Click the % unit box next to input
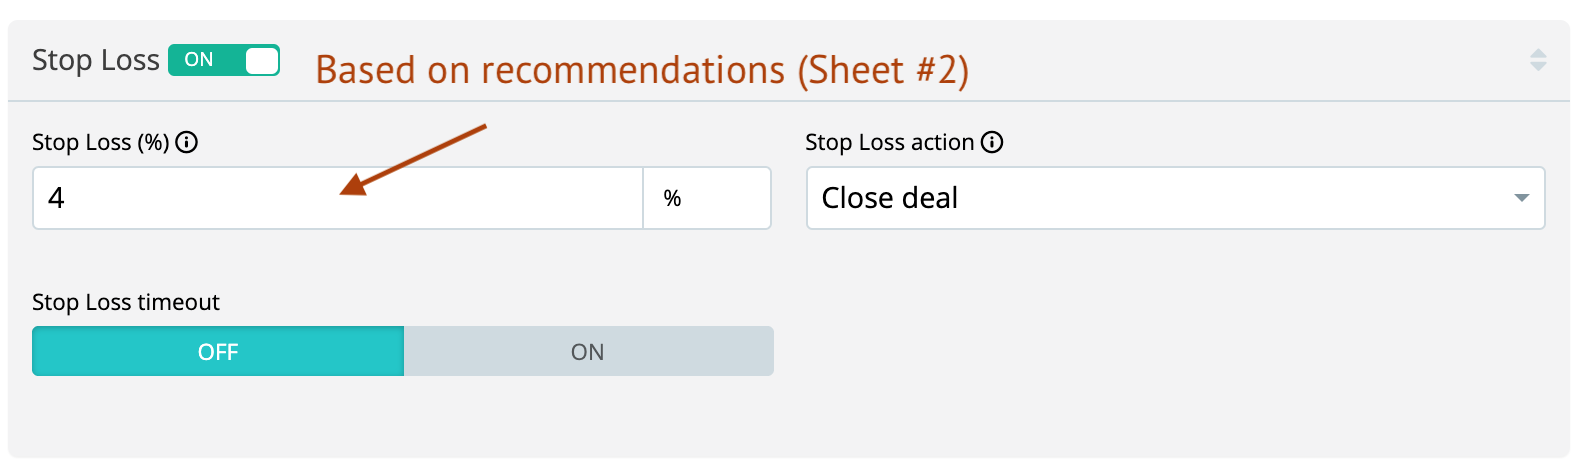This screenshot has width=1590, height=472. [706, 198]
